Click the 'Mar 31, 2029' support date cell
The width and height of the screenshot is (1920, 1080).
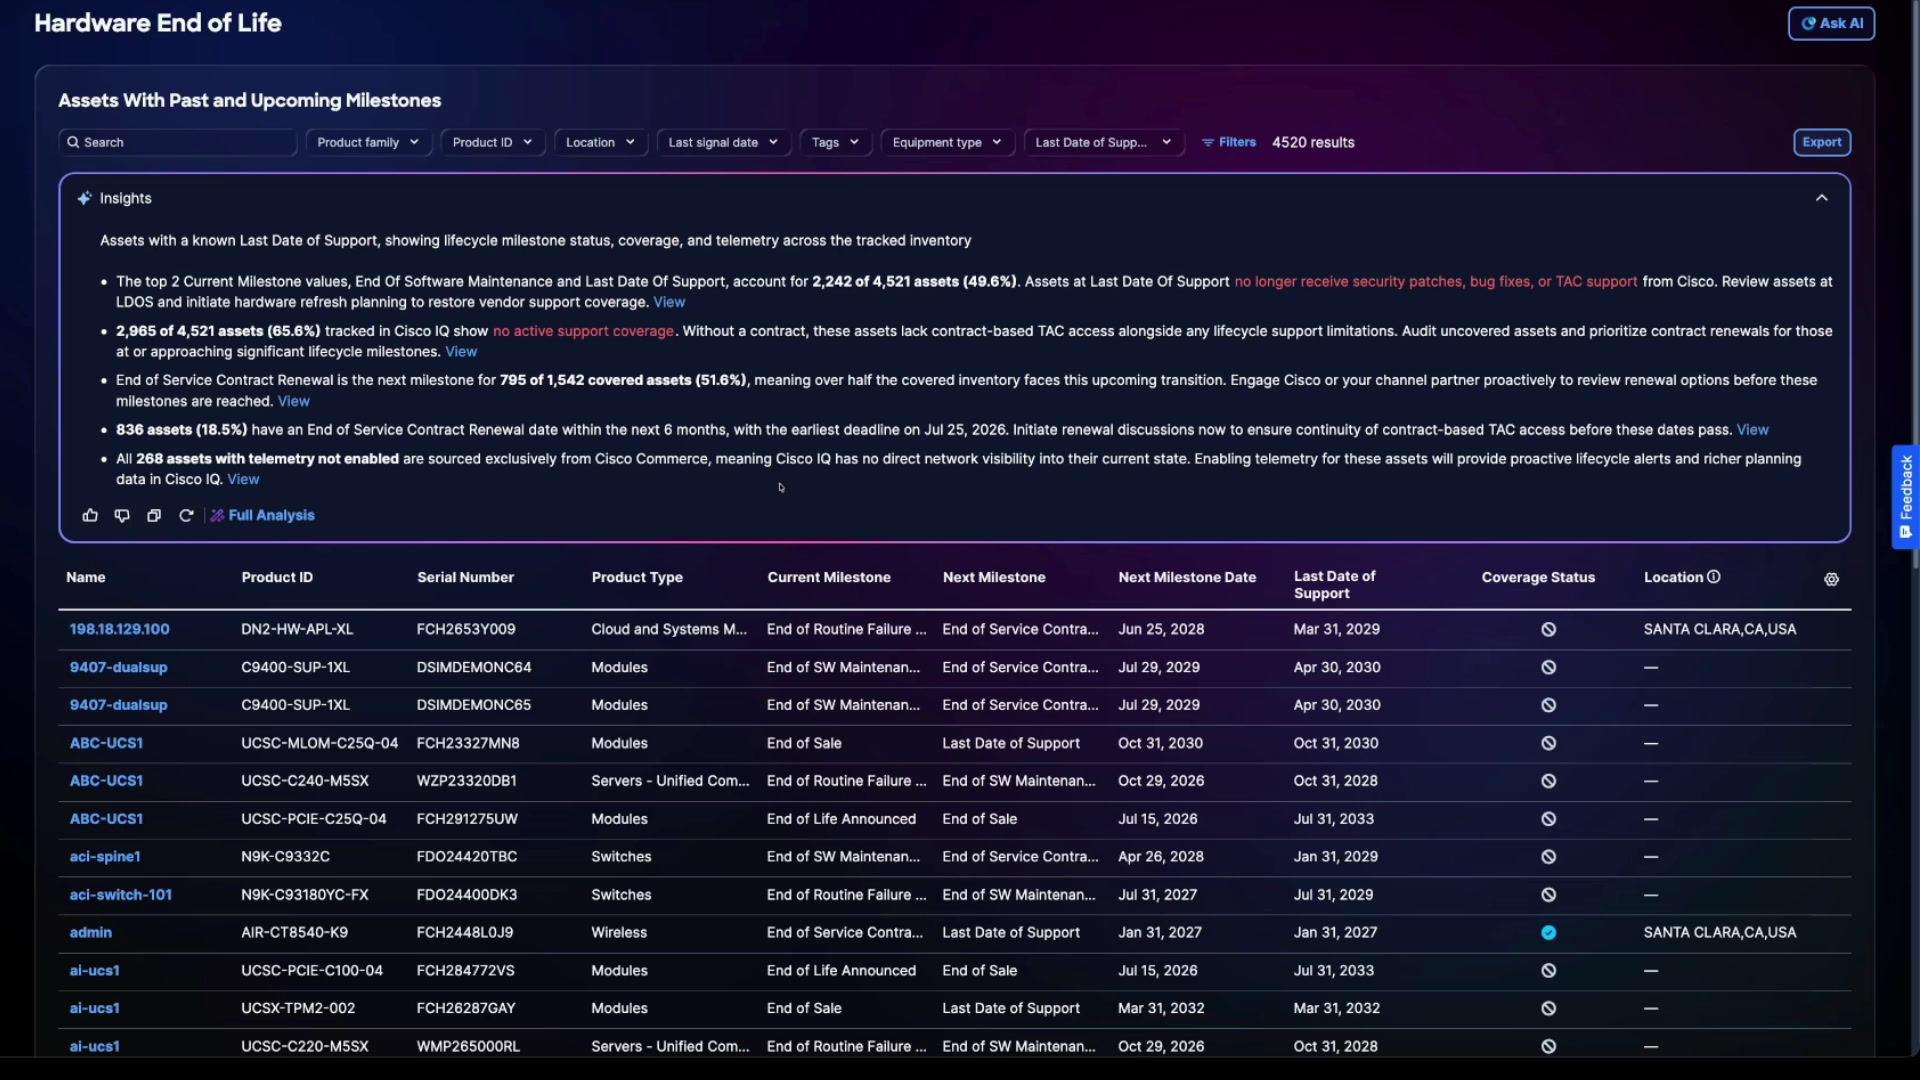pos(1336,629)
